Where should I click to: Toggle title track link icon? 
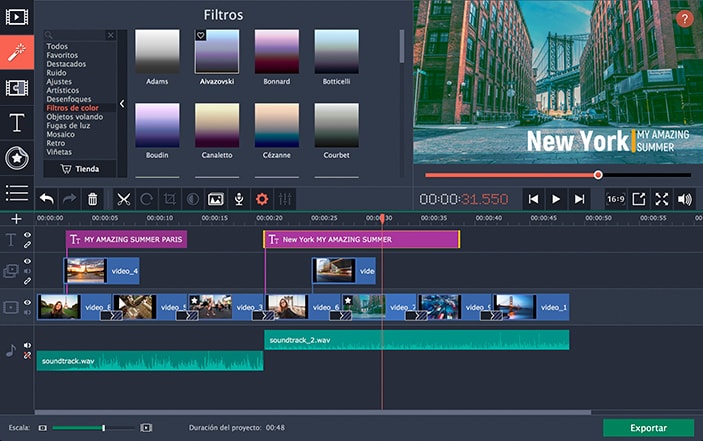[x=27, y=245]
